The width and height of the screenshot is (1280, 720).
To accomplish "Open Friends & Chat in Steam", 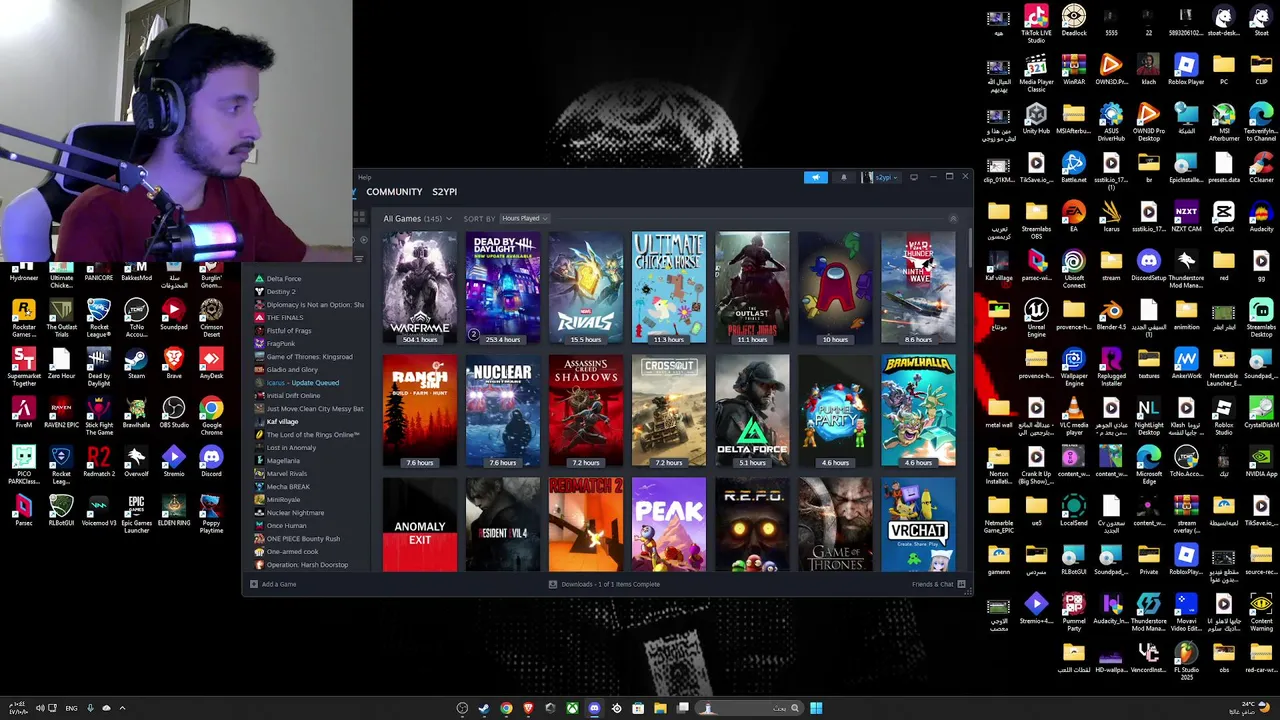I will 938,584.
